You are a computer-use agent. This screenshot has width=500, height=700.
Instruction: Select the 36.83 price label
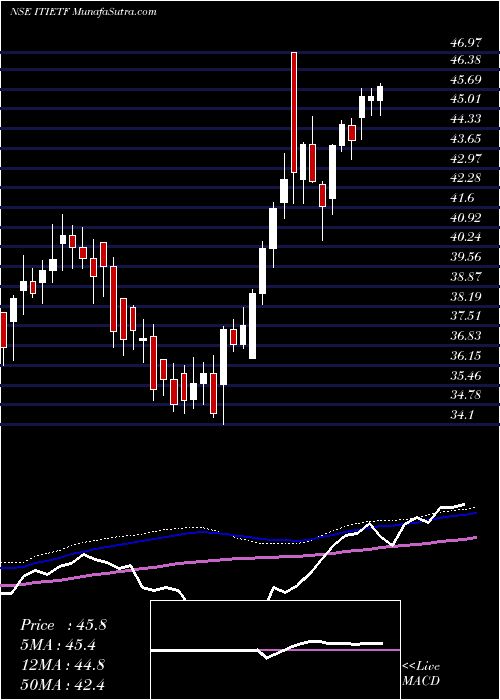click(466, 336)
